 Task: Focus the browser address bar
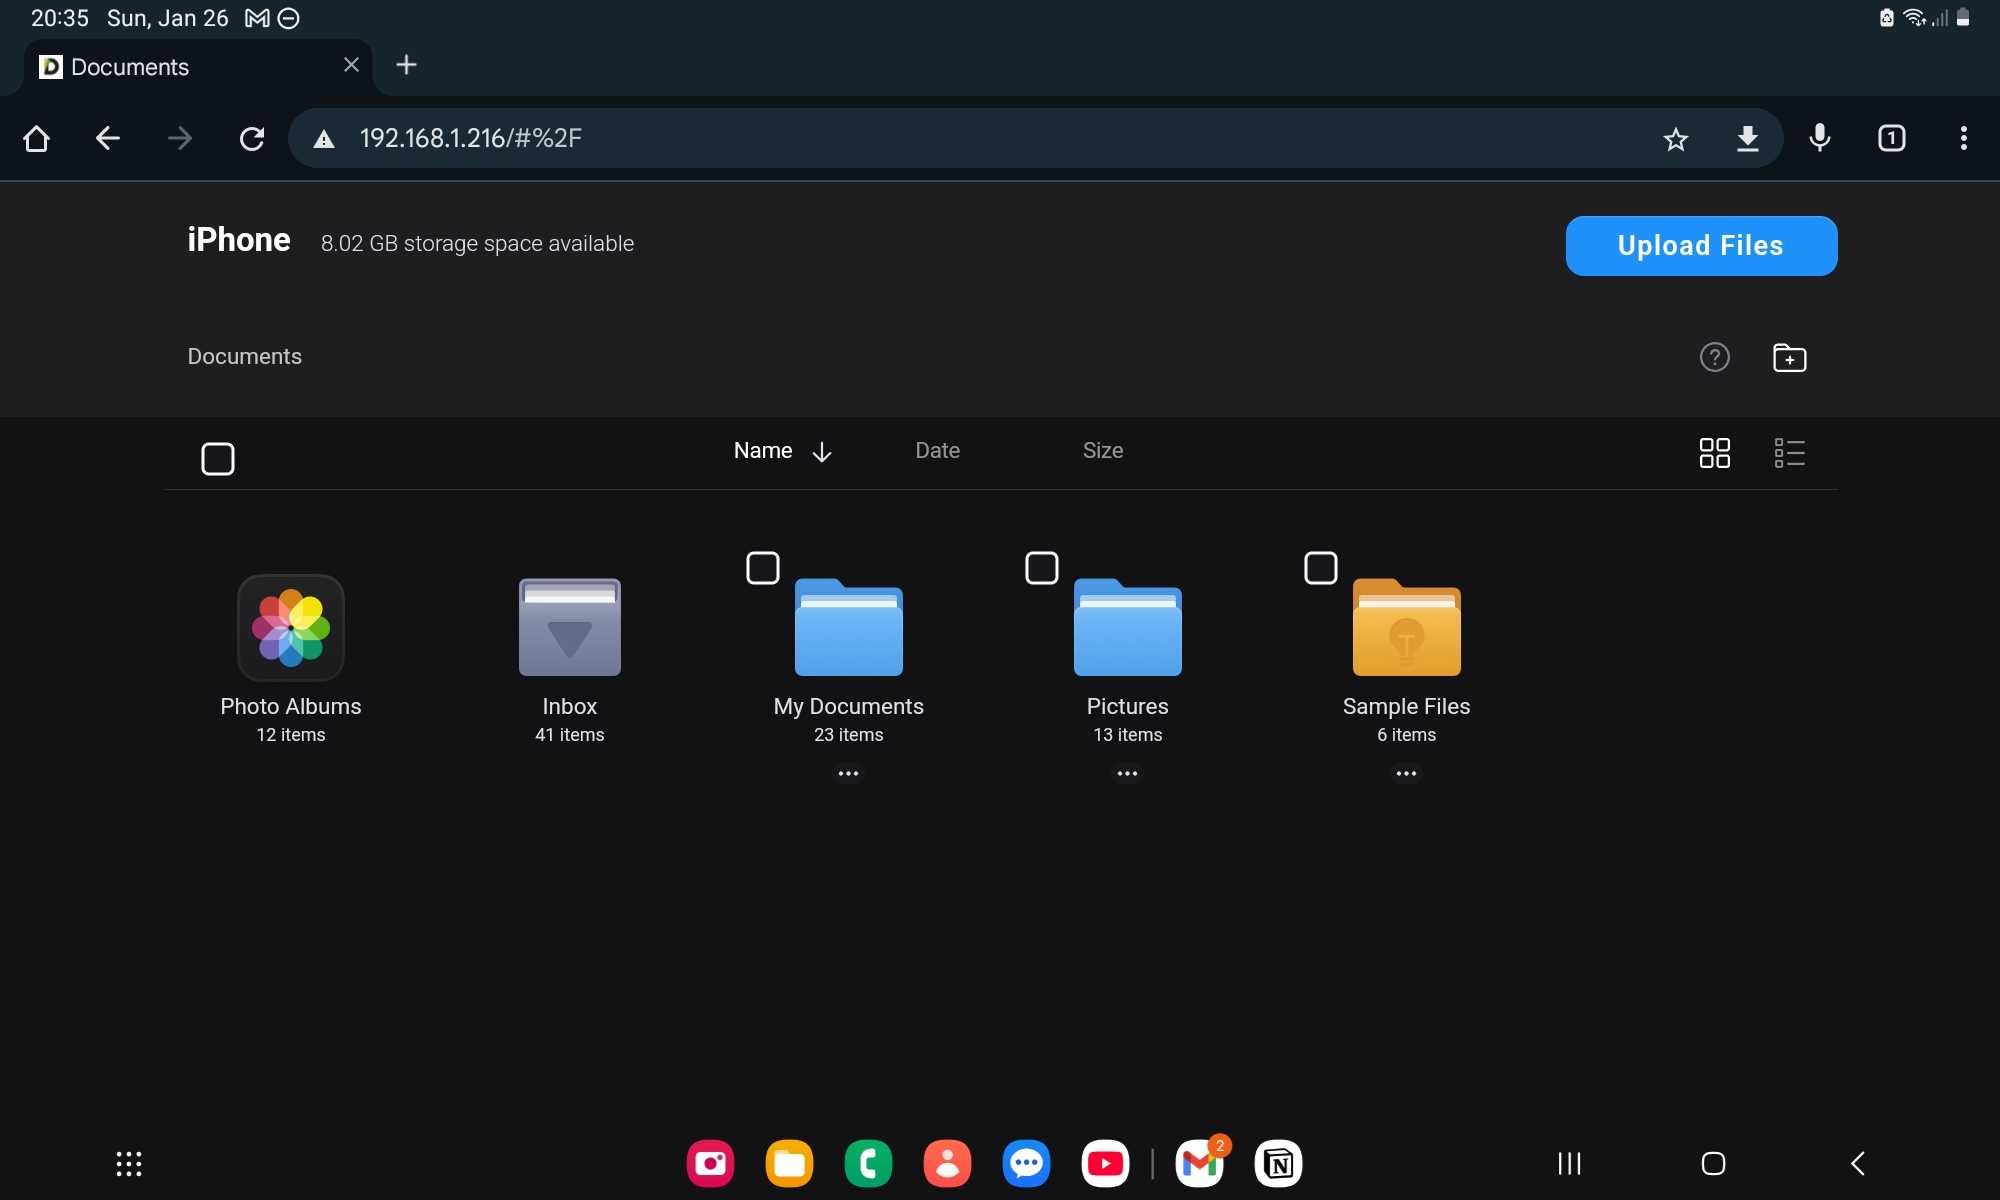pos(900,139)
